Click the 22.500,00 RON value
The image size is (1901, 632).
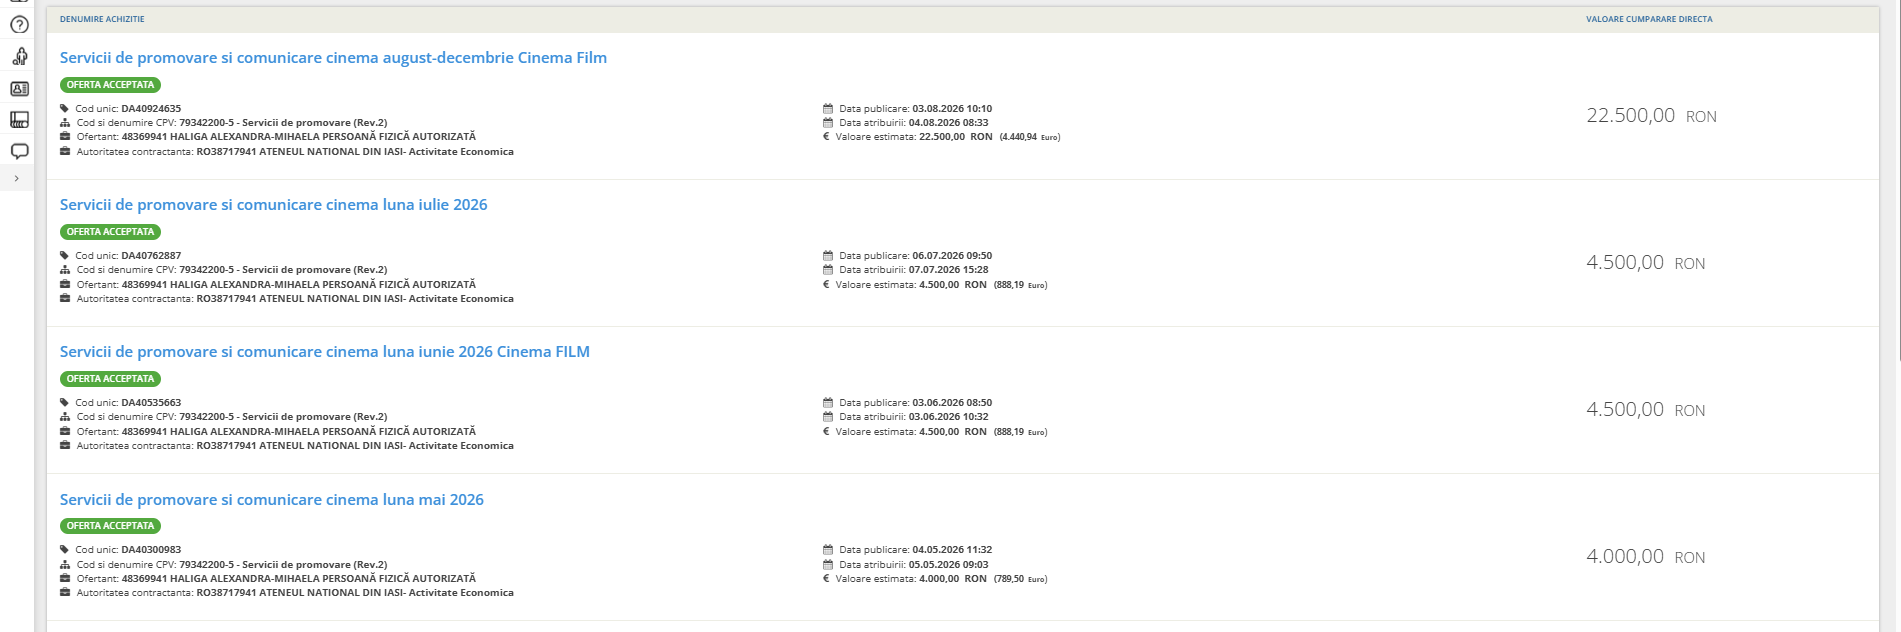(x=1651, y=116)
